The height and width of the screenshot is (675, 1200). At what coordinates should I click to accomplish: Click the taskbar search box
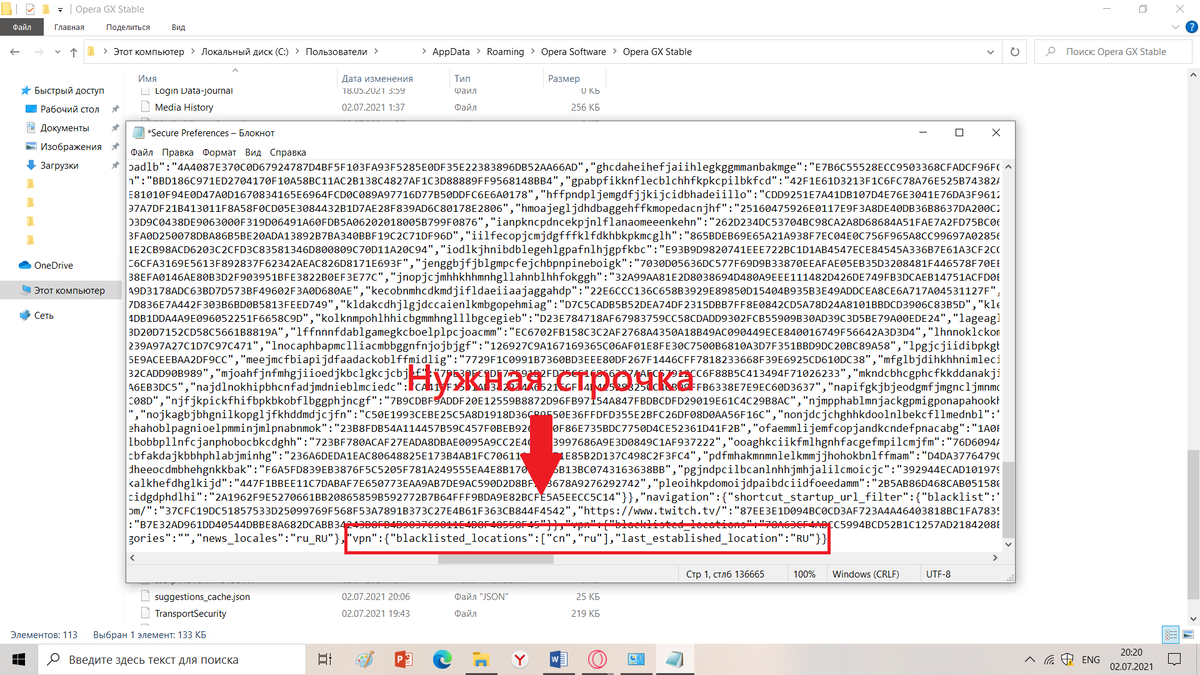pos(173,659)
